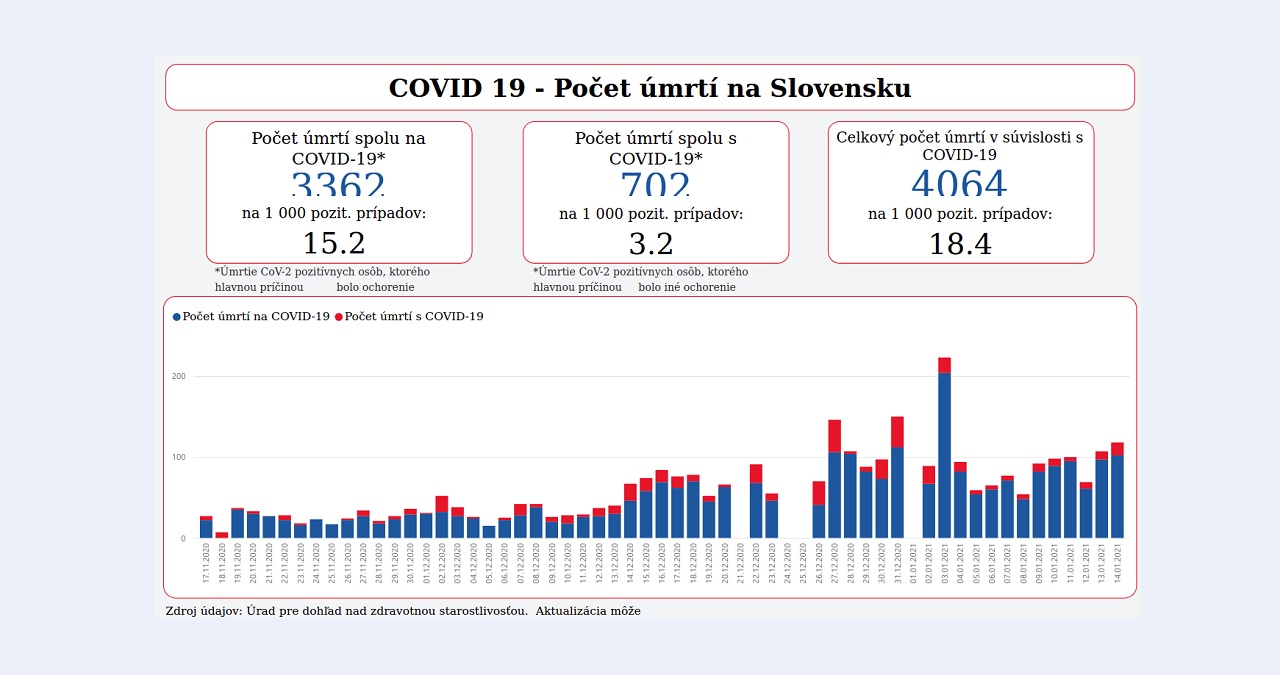The height and width of the screenshot is (675, 1280).
Task: Toggle the 'Počet úmrtí s COVID-19' legend label
Action: tap(414, 317)
